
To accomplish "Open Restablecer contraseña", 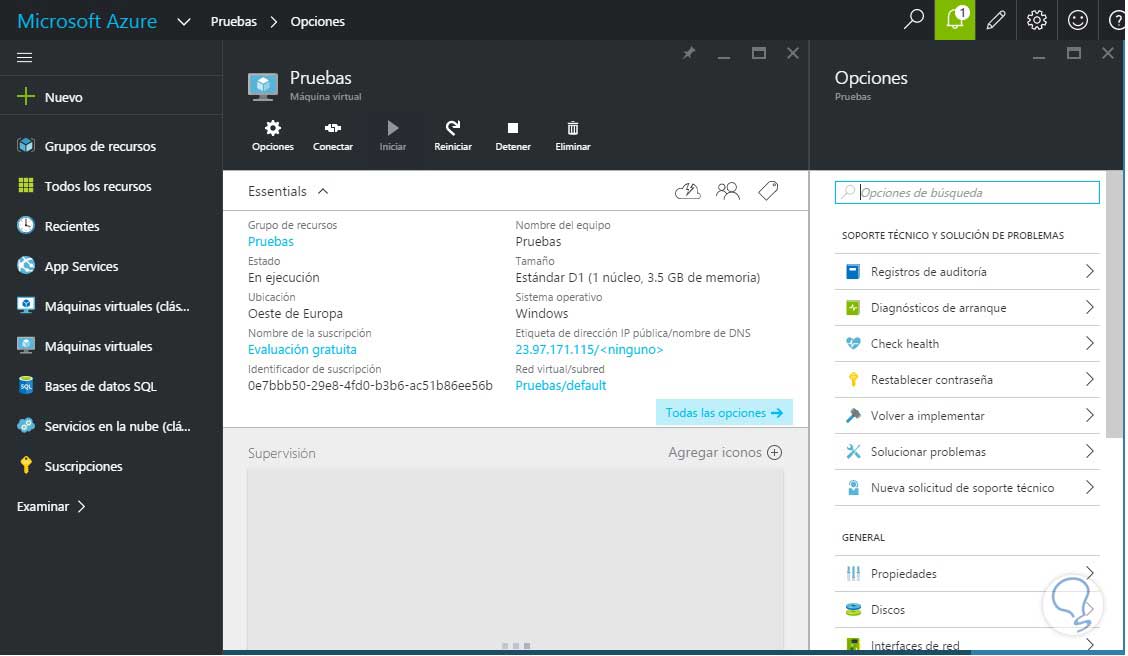I will (x=967, y=380).
